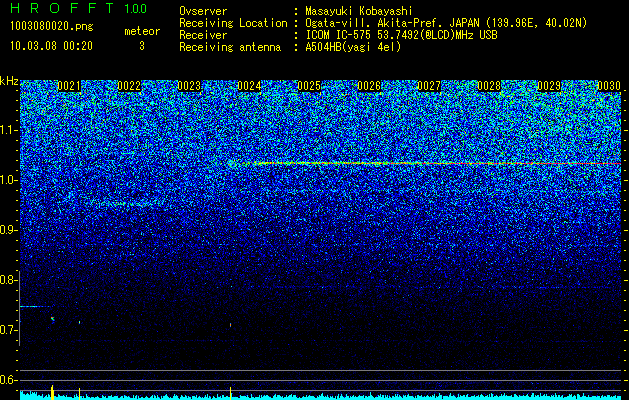This screenshot has height=400, width=629.
Task: Click the 0.8 frequency axis label
Action: [8, 280]
